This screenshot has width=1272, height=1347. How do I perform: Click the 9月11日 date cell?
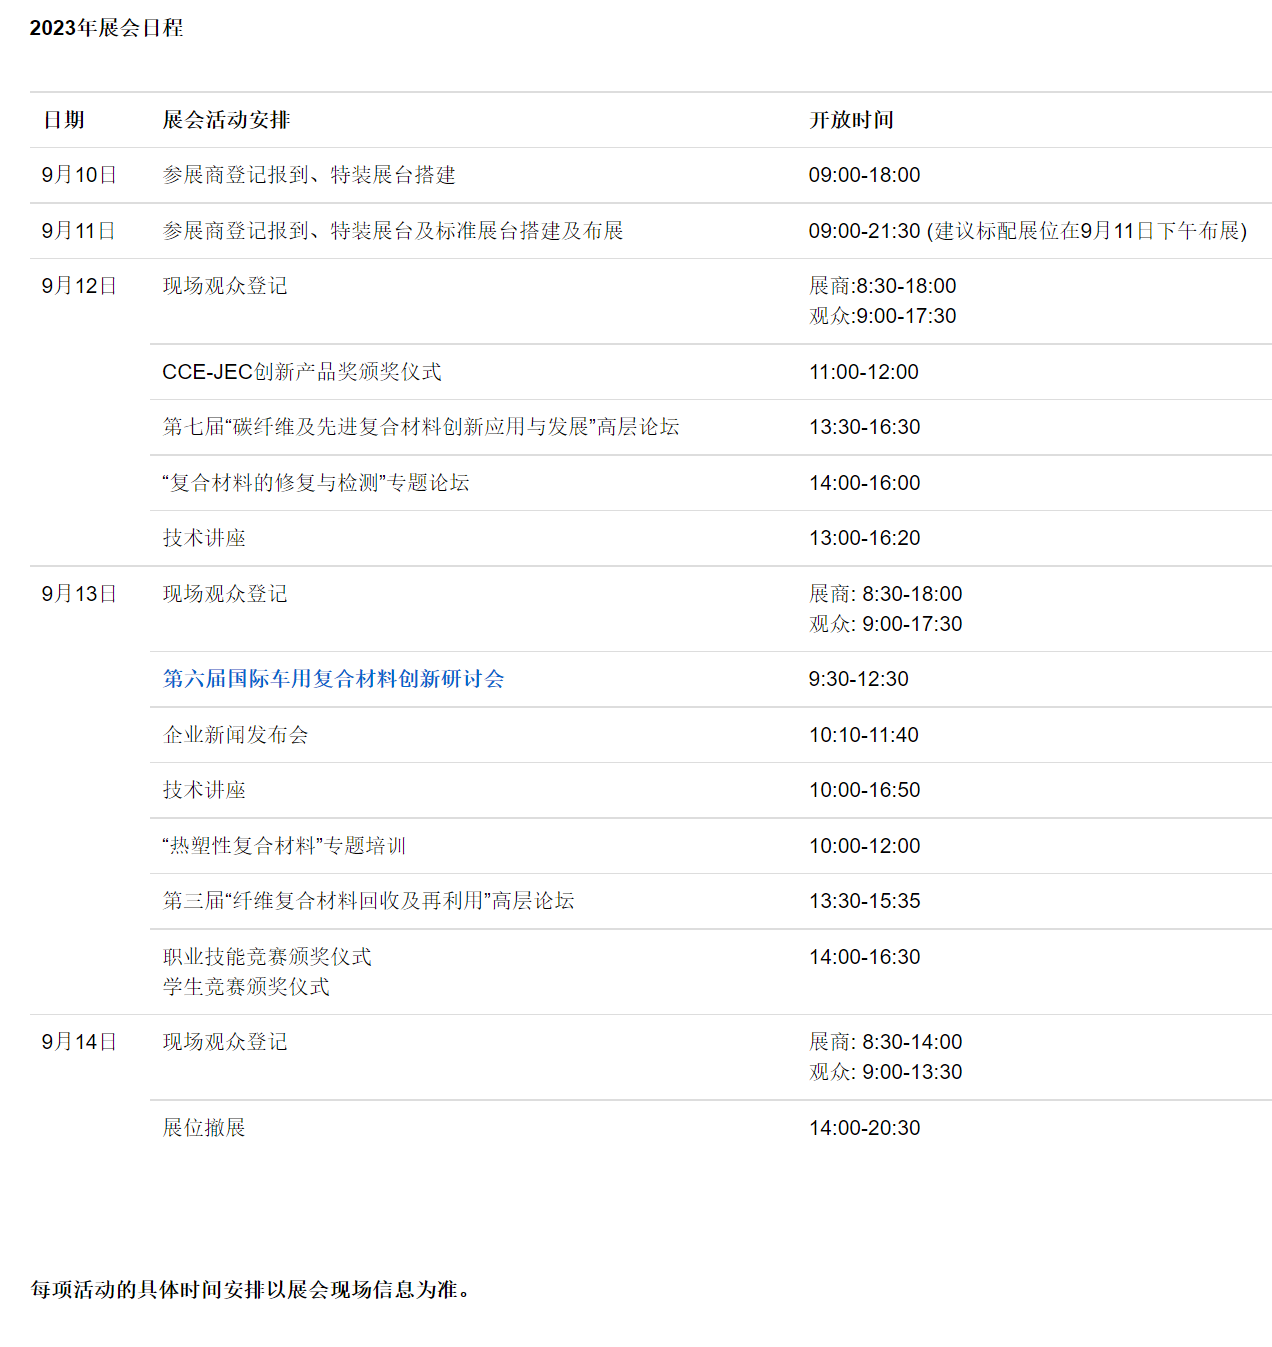pyautogui.click(x=78, y=229)
